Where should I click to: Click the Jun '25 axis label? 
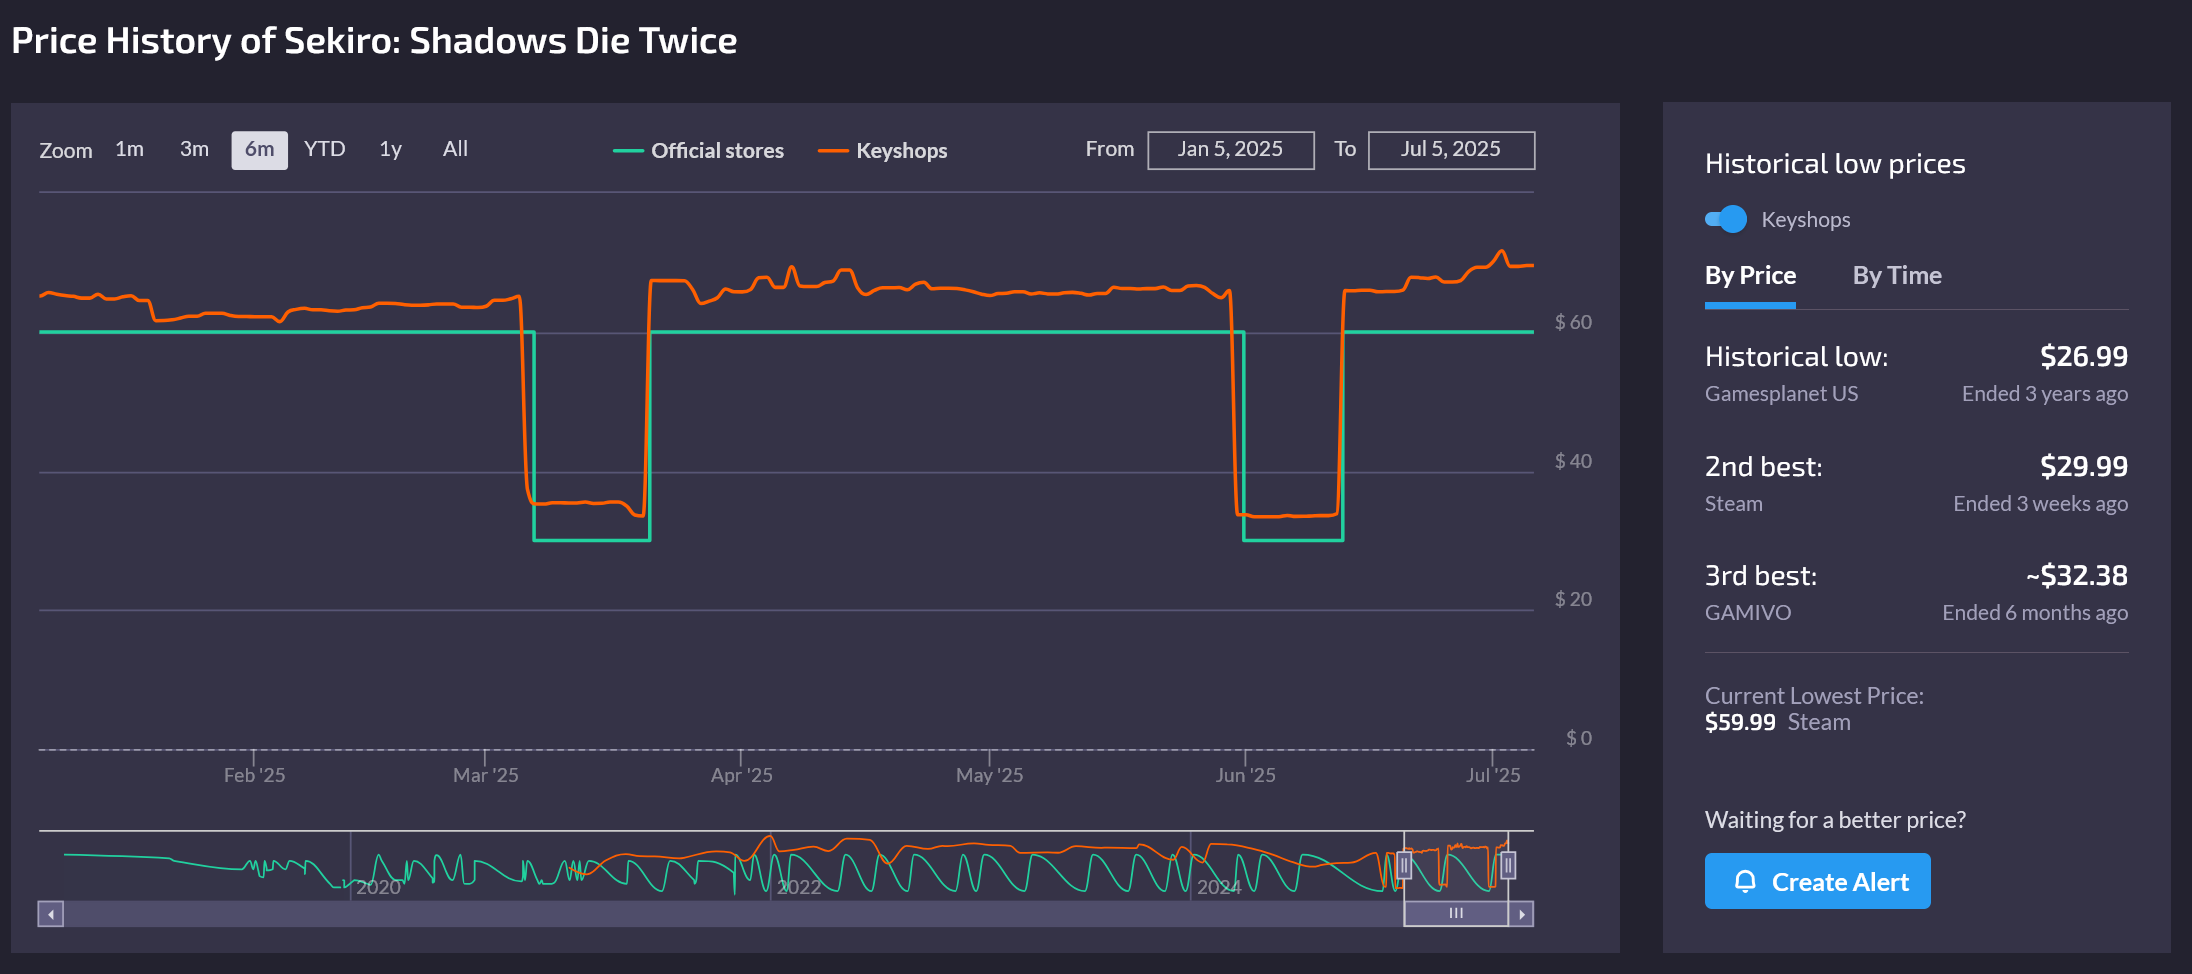click(1245, 775)
